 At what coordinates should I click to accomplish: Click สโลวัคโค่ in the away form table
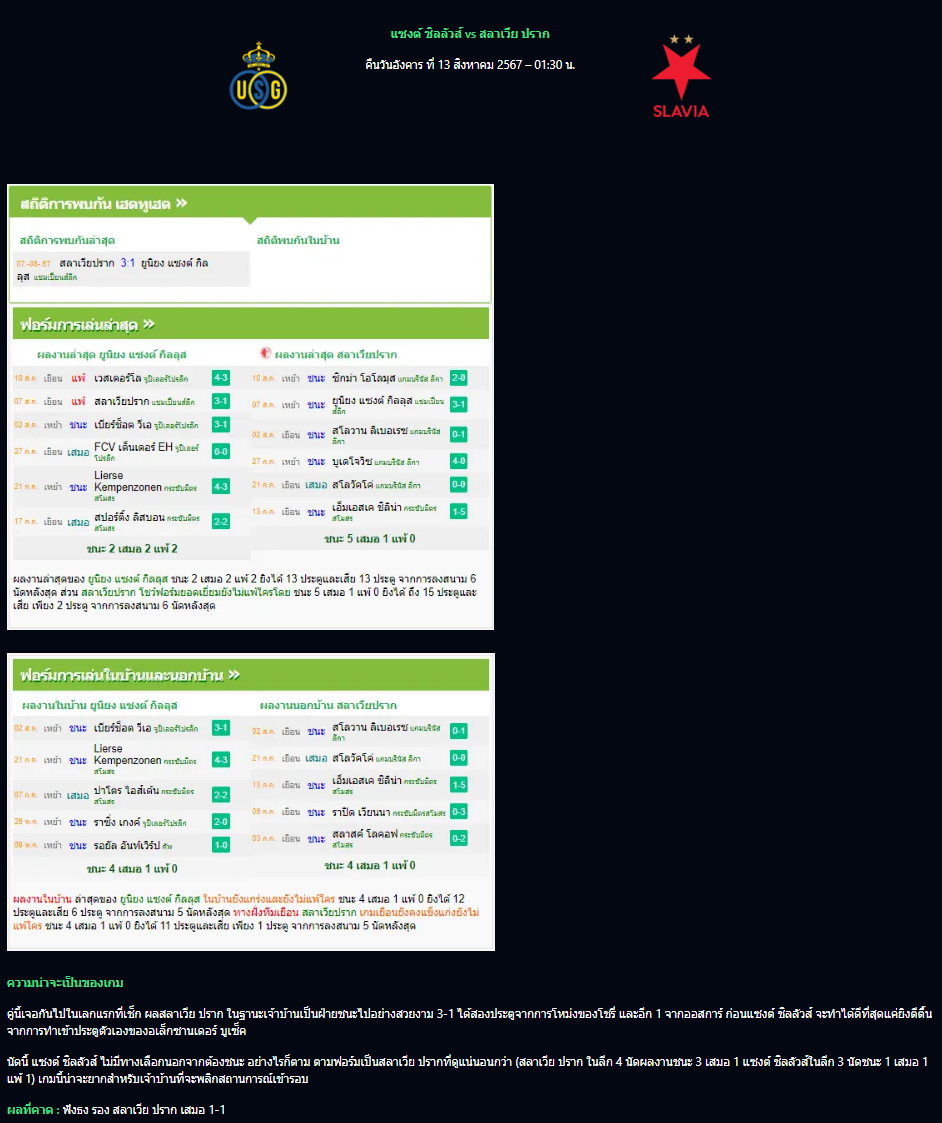click(352, 758)
